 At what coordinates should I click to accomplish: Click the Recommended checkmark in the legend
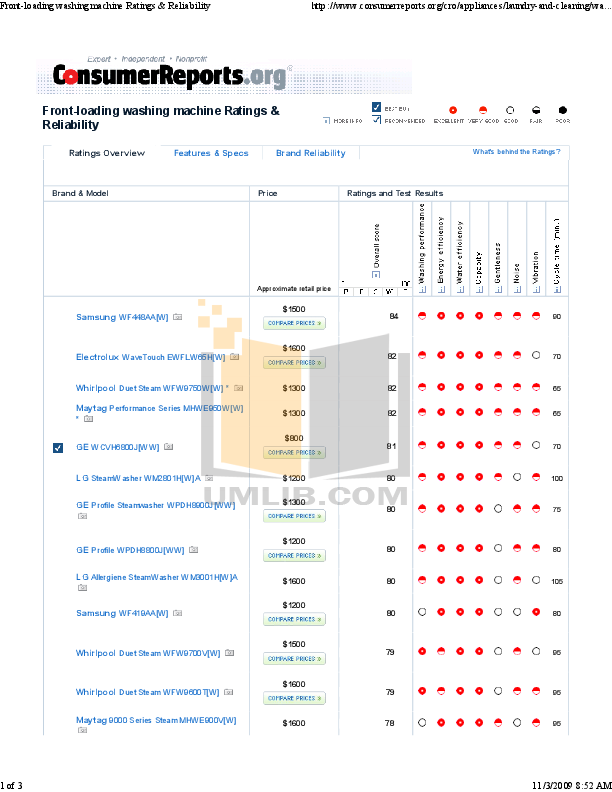click(x=376, y=120)
